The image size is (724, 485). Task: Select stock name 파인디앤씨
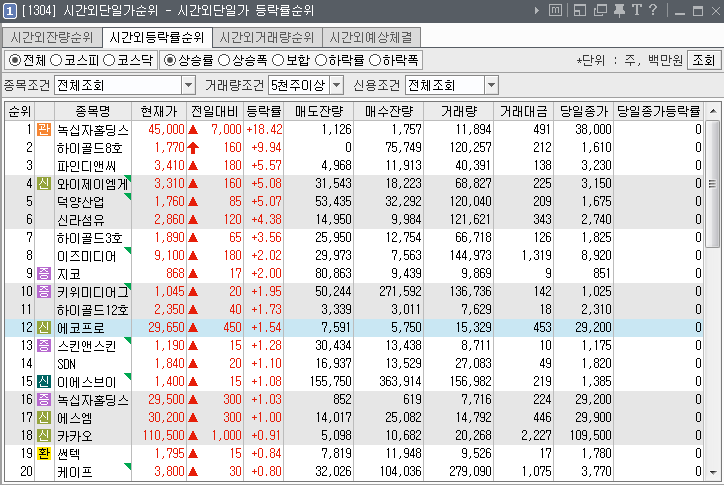86,166
